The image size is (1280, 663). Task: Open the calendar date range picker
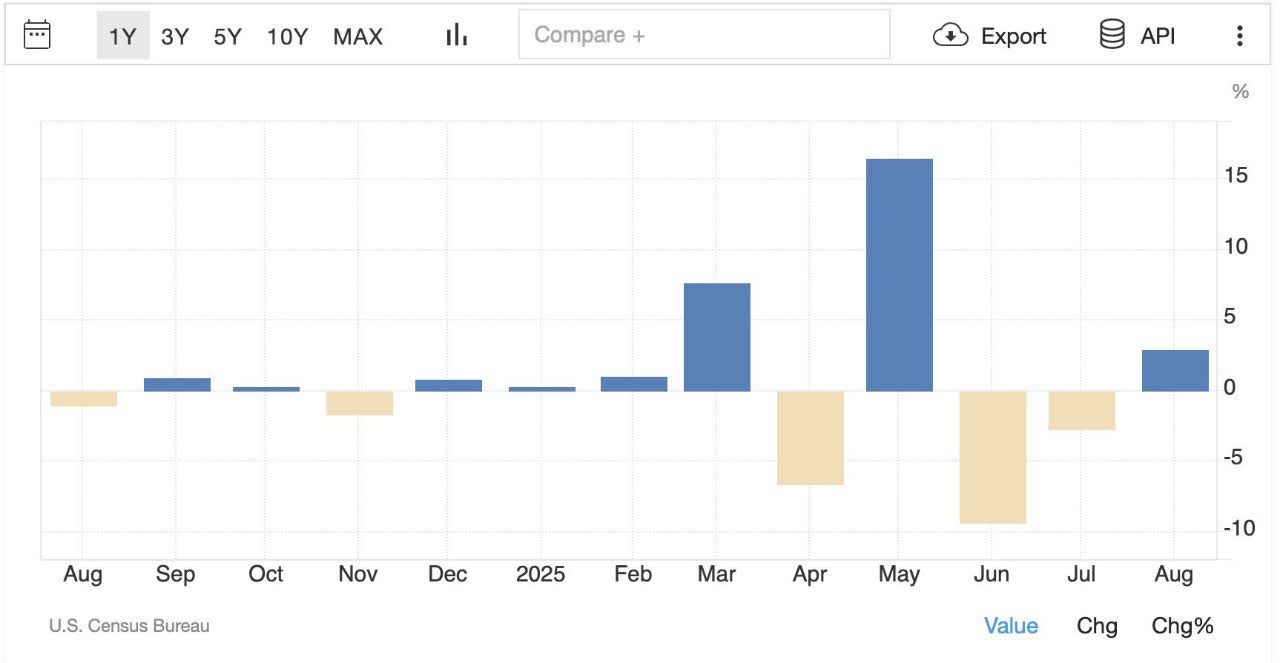coord(37,35)
